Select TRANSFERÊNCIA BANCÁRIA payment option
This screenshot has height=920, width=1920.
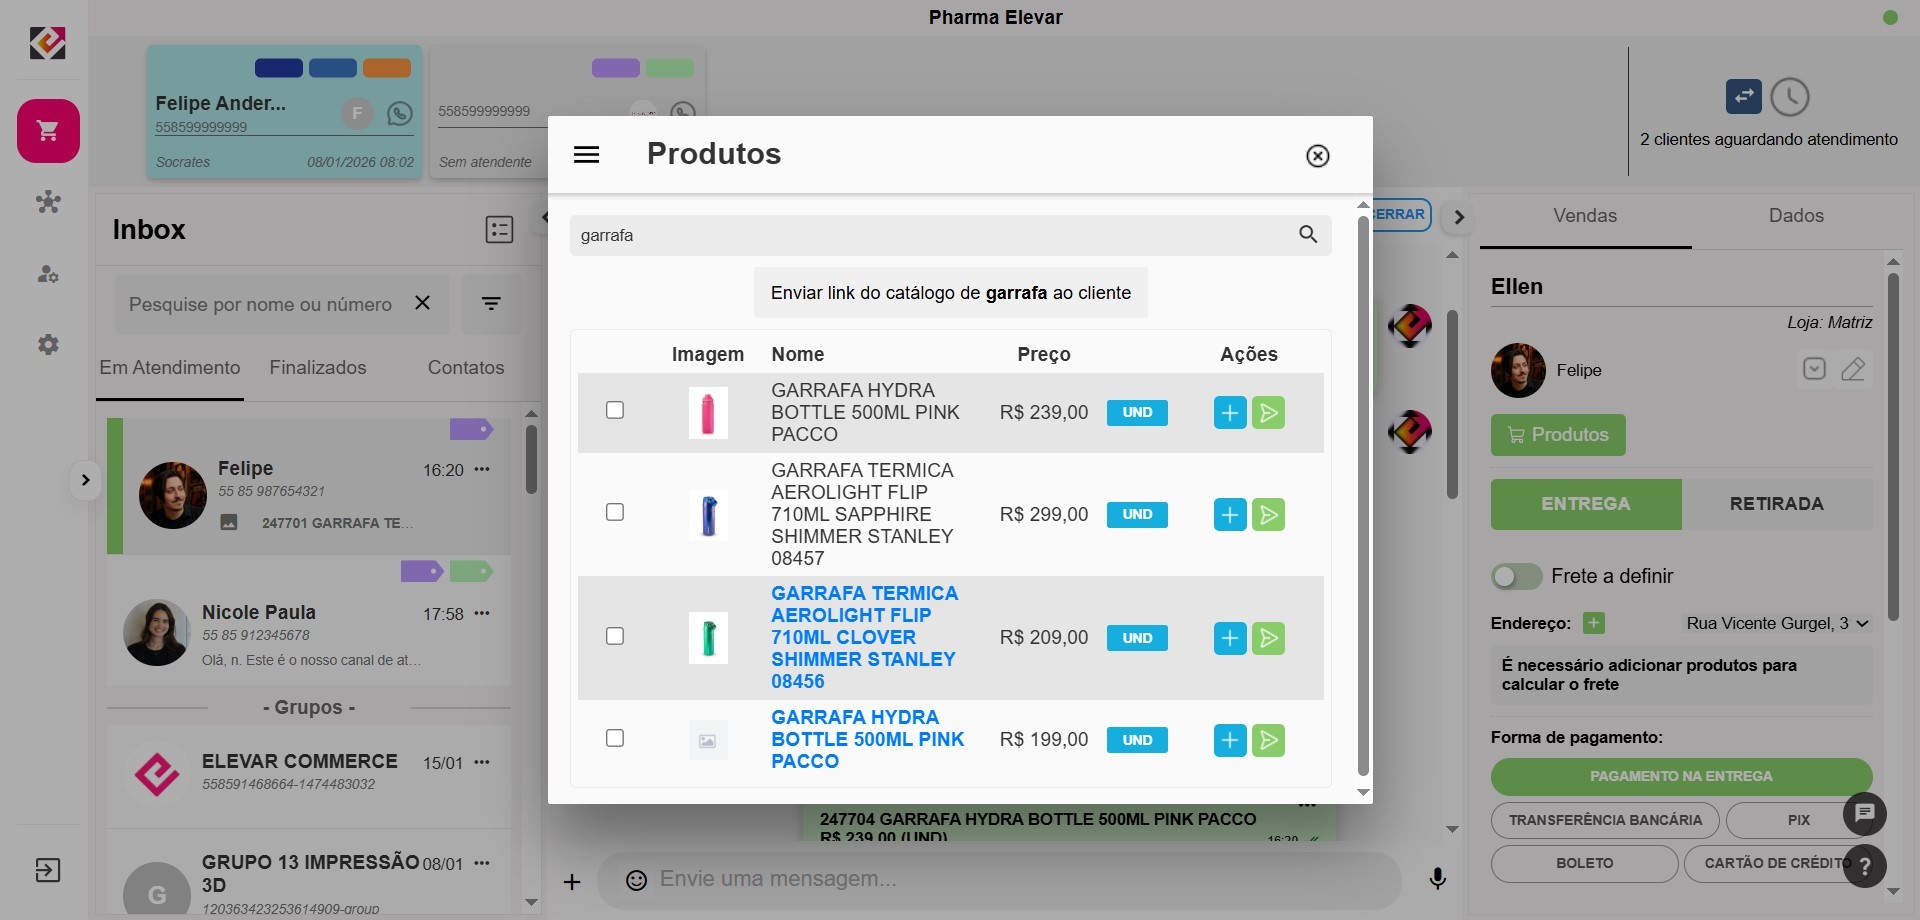(1605, 820)
